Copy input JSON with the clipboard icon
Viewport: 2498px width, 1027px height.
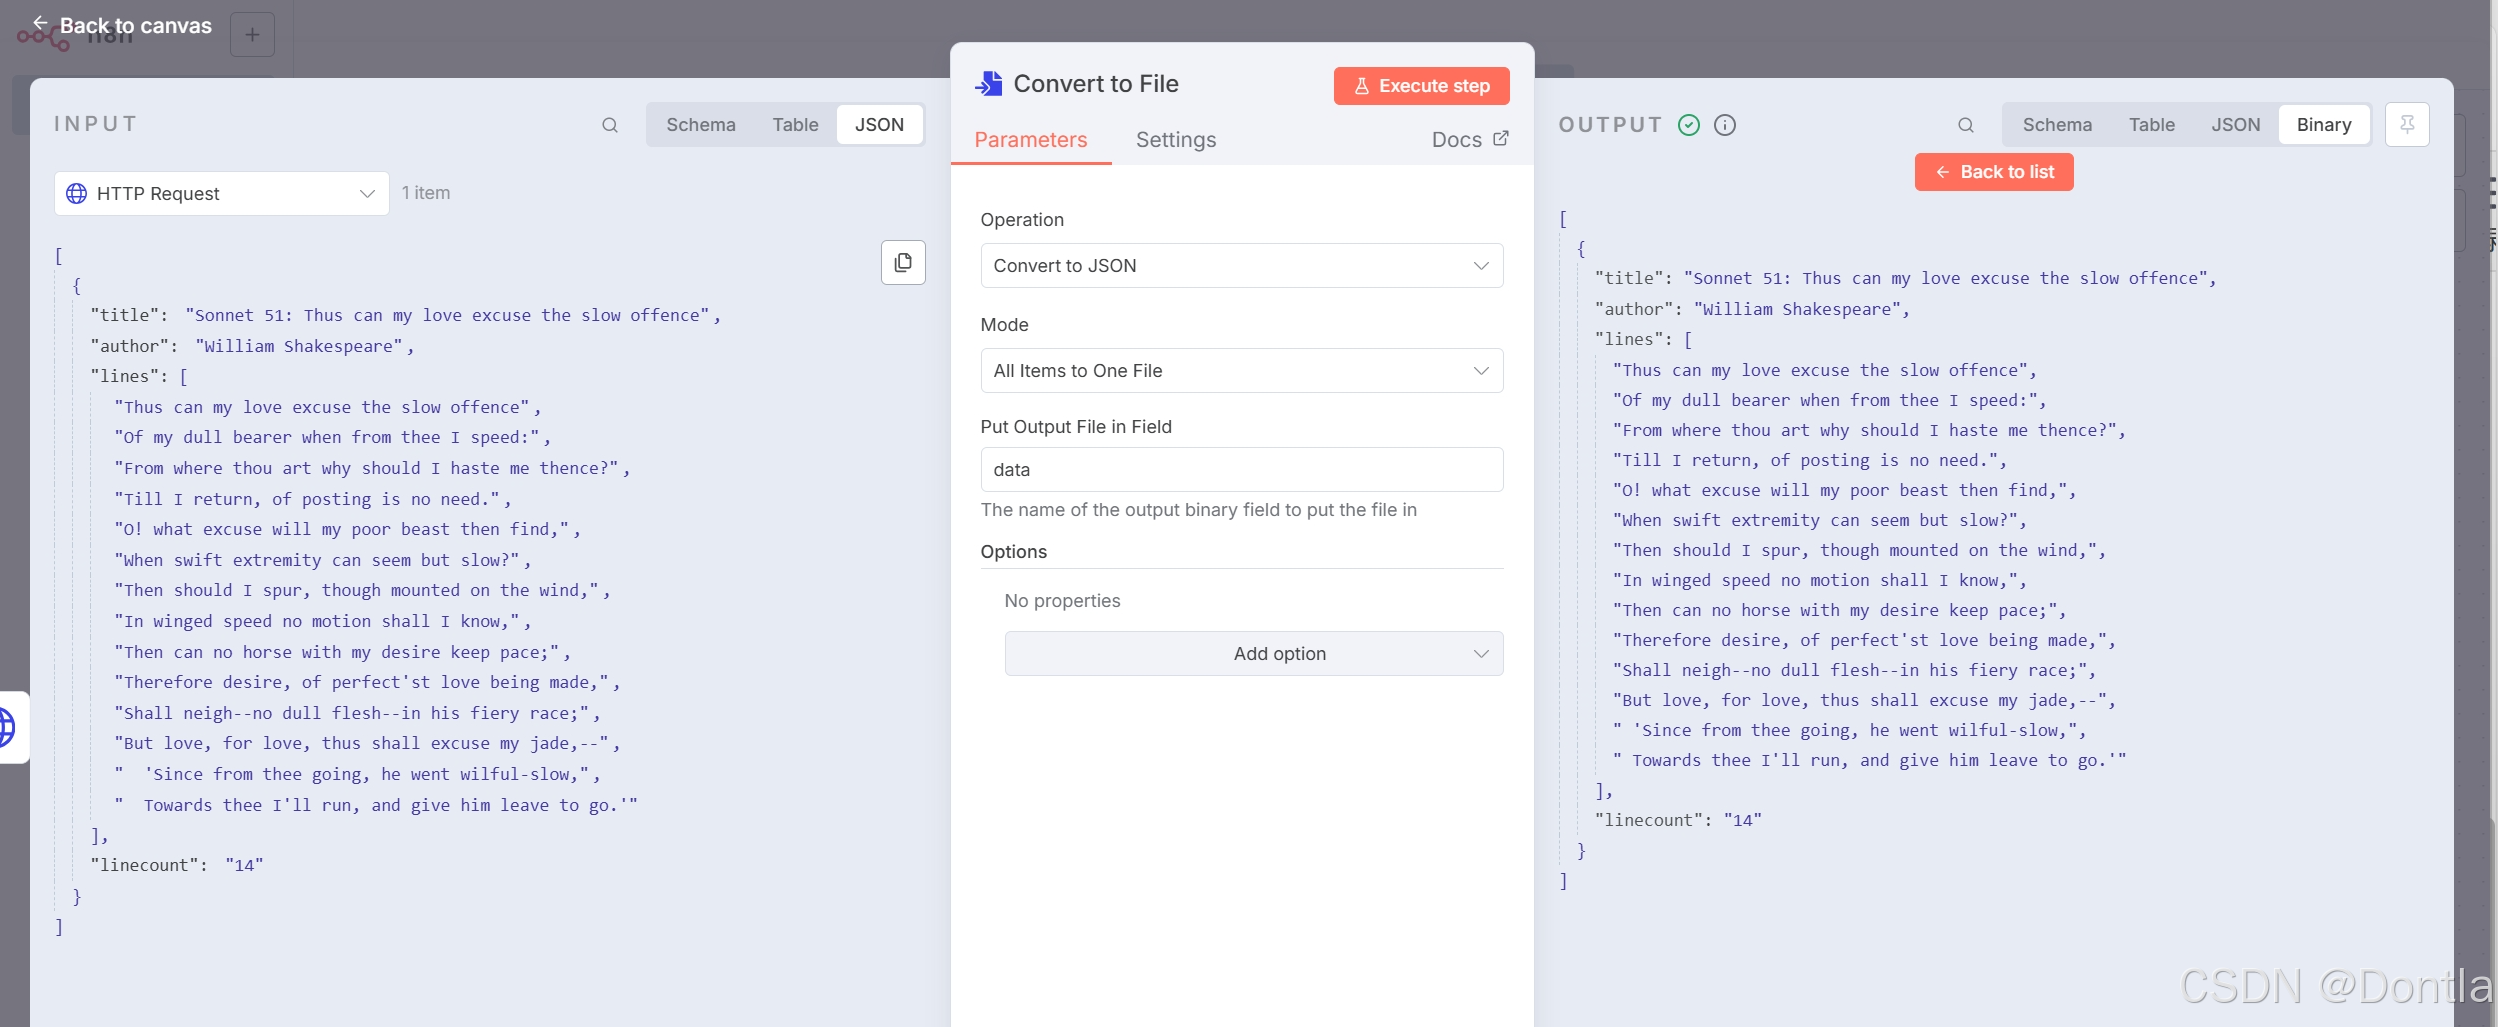(x=903, y=262)
